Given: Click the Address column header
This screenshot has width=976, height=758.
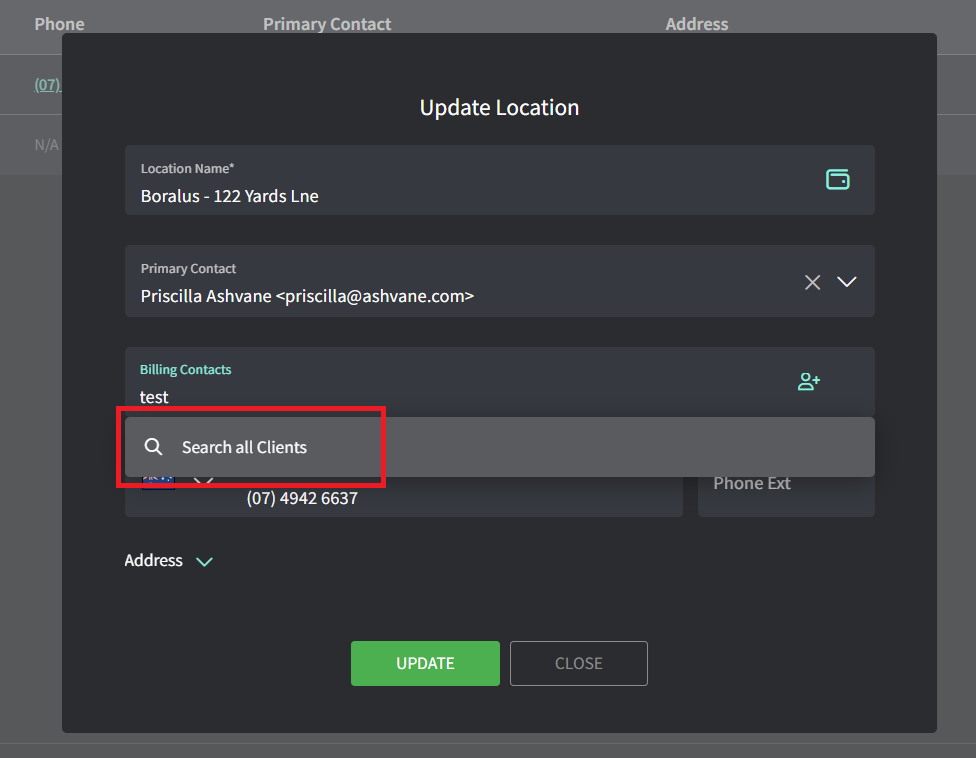Looking at the screenshot, I should click(x=697, y=24).
